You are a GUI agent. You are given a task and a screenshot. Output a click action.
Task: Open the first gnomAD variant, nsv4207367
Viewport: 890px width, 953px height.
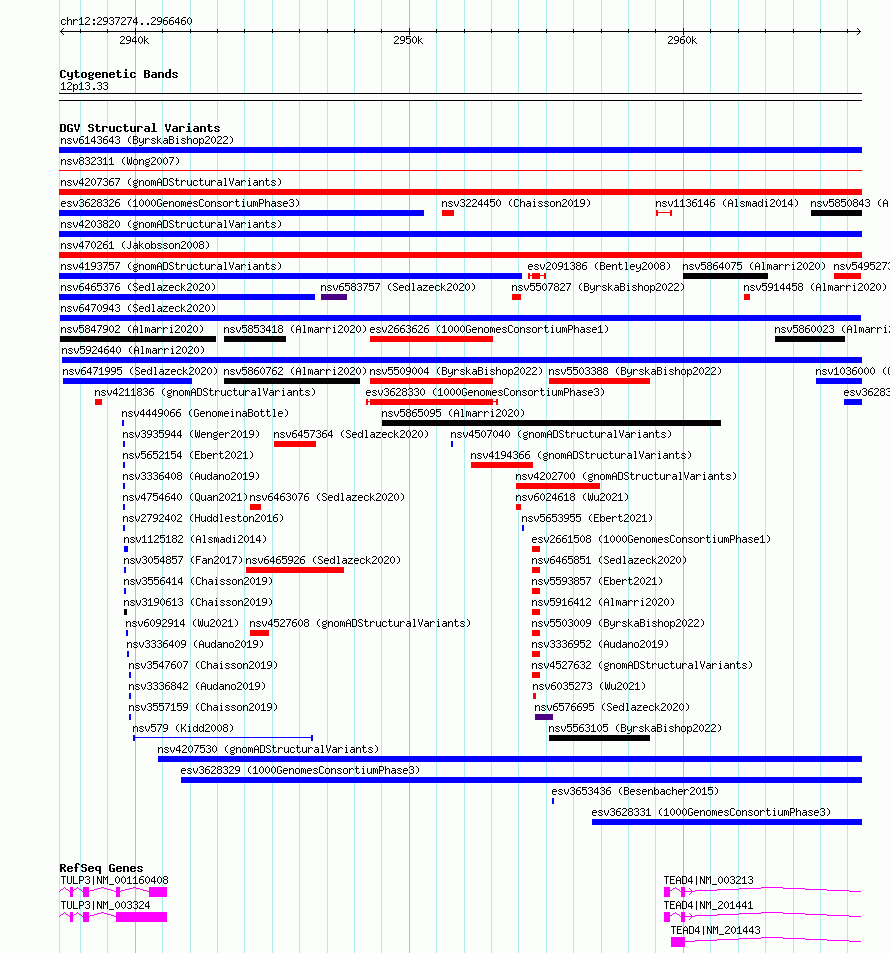coord(171,182)
